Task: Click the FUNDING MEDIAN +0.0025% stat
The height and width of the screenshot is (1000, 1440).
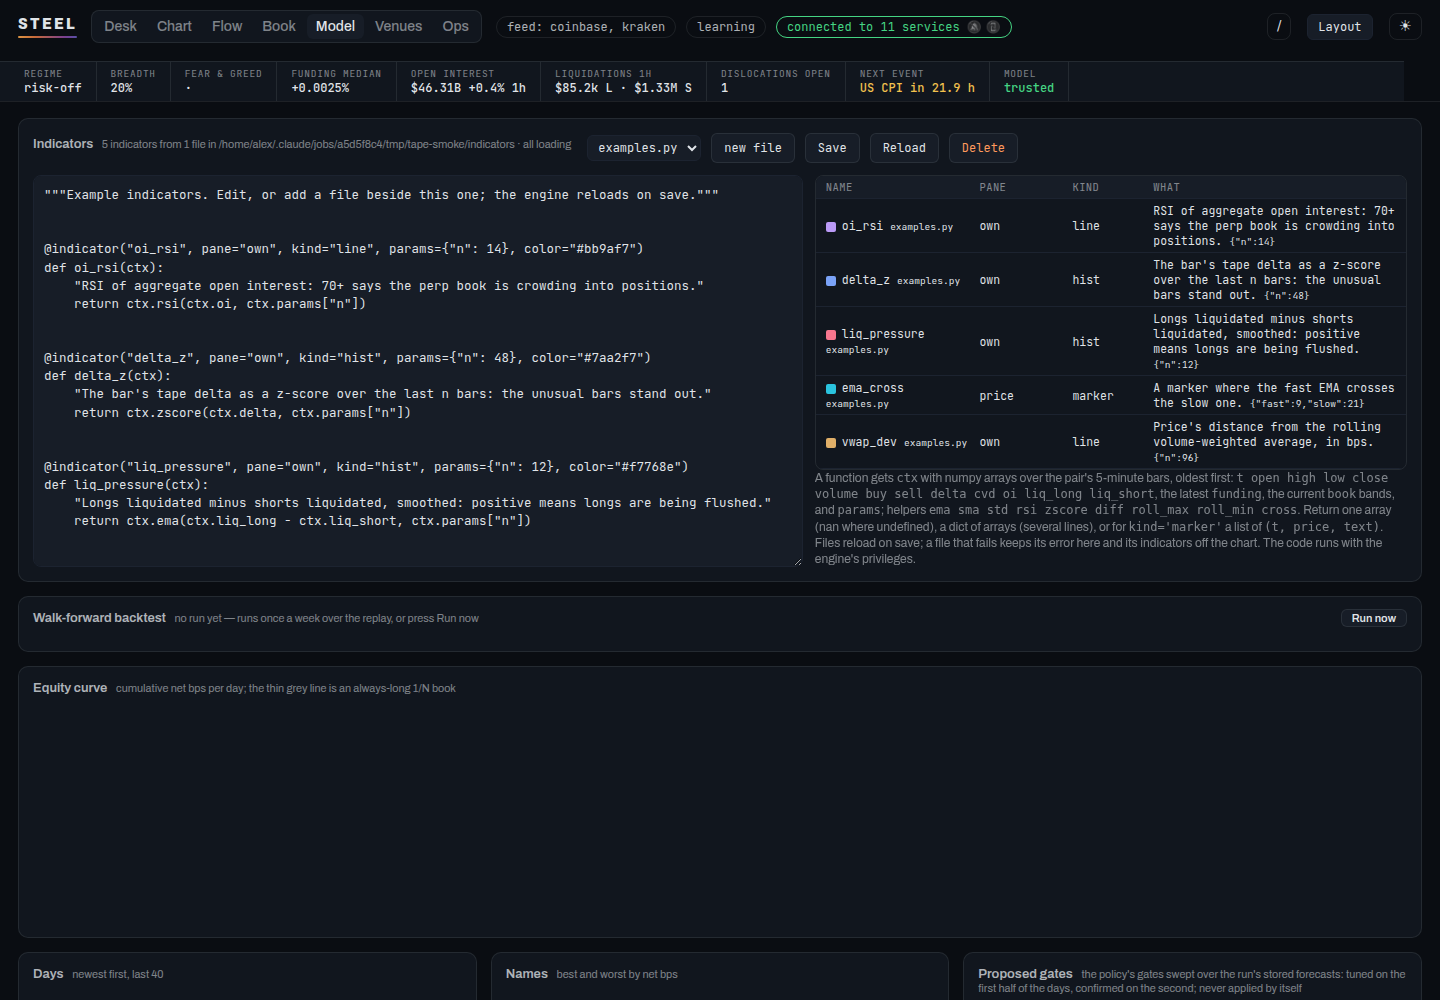Action: 336,81
